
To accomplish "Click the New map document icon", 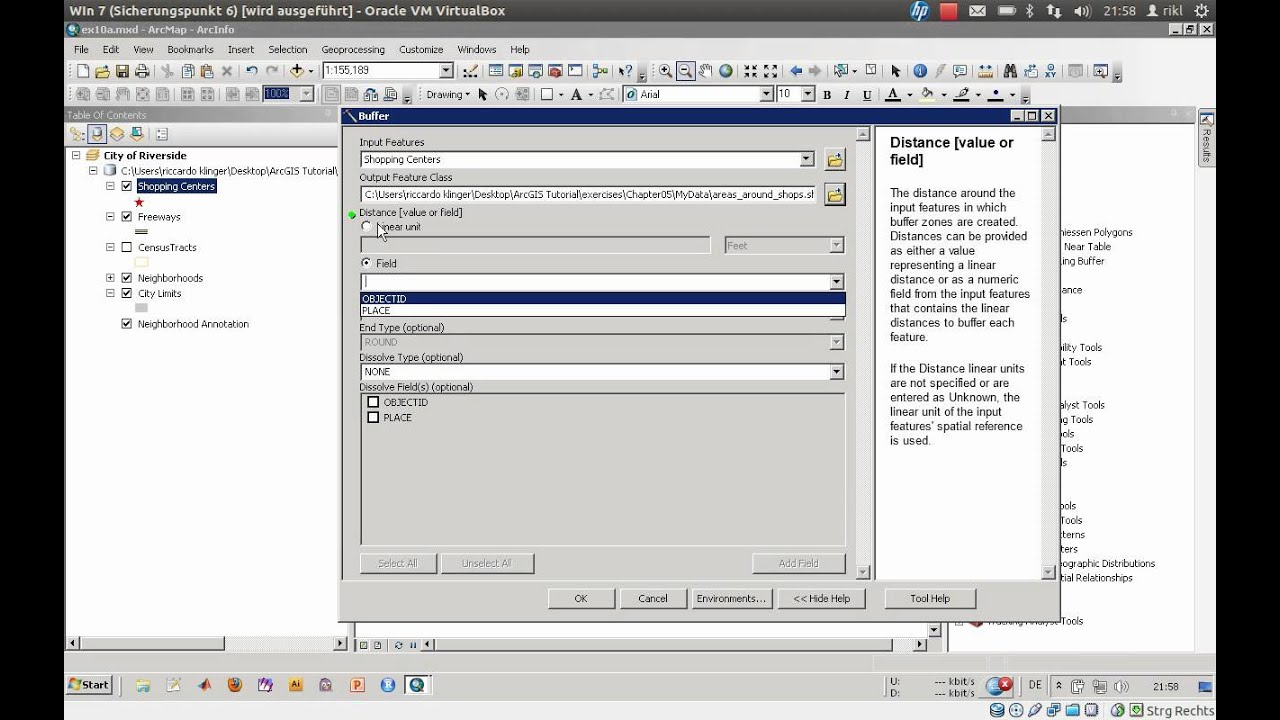I will click(83, 71).
